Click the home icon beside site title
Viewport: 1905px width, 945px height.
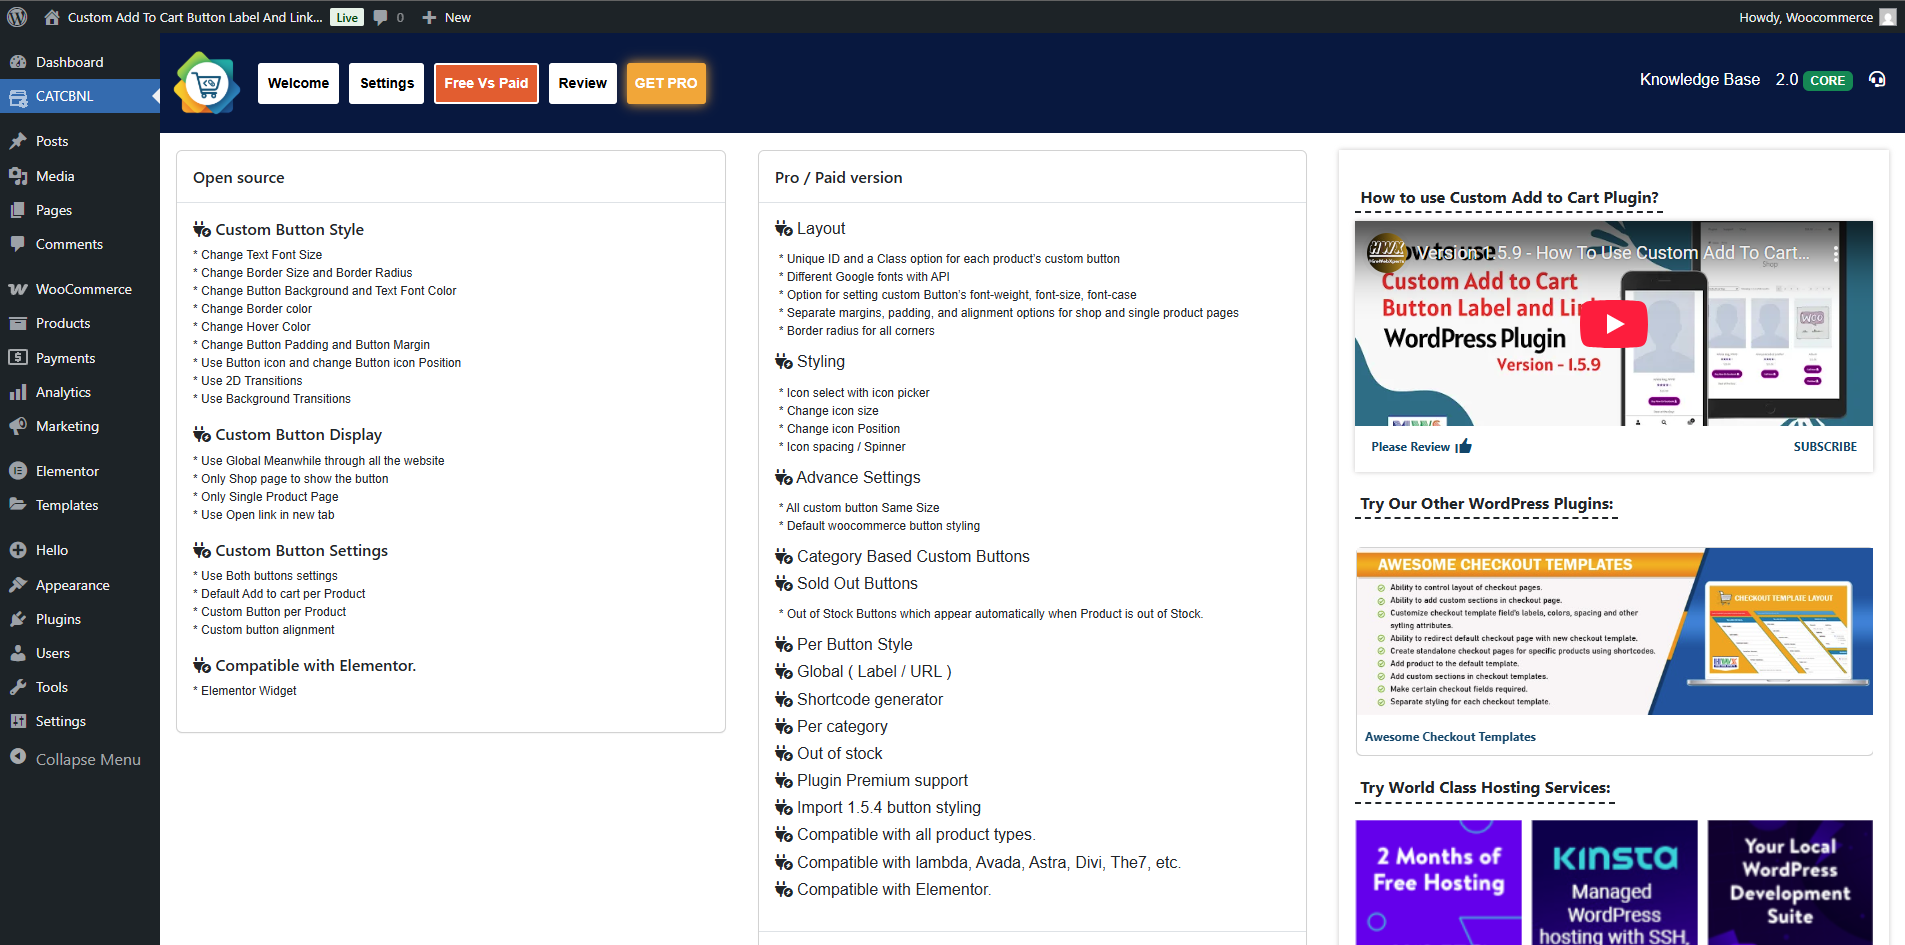pyautogui.click(x=52, y=17)
